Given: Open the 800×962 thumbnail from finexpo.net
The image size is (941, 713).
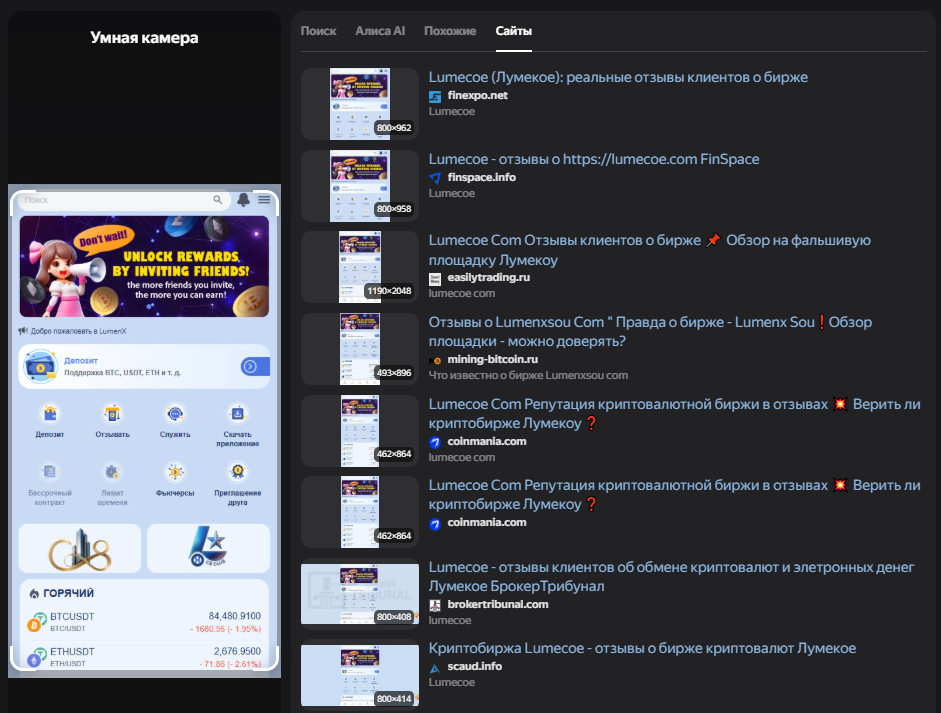Looking at the screenshot, I should 359,104.
